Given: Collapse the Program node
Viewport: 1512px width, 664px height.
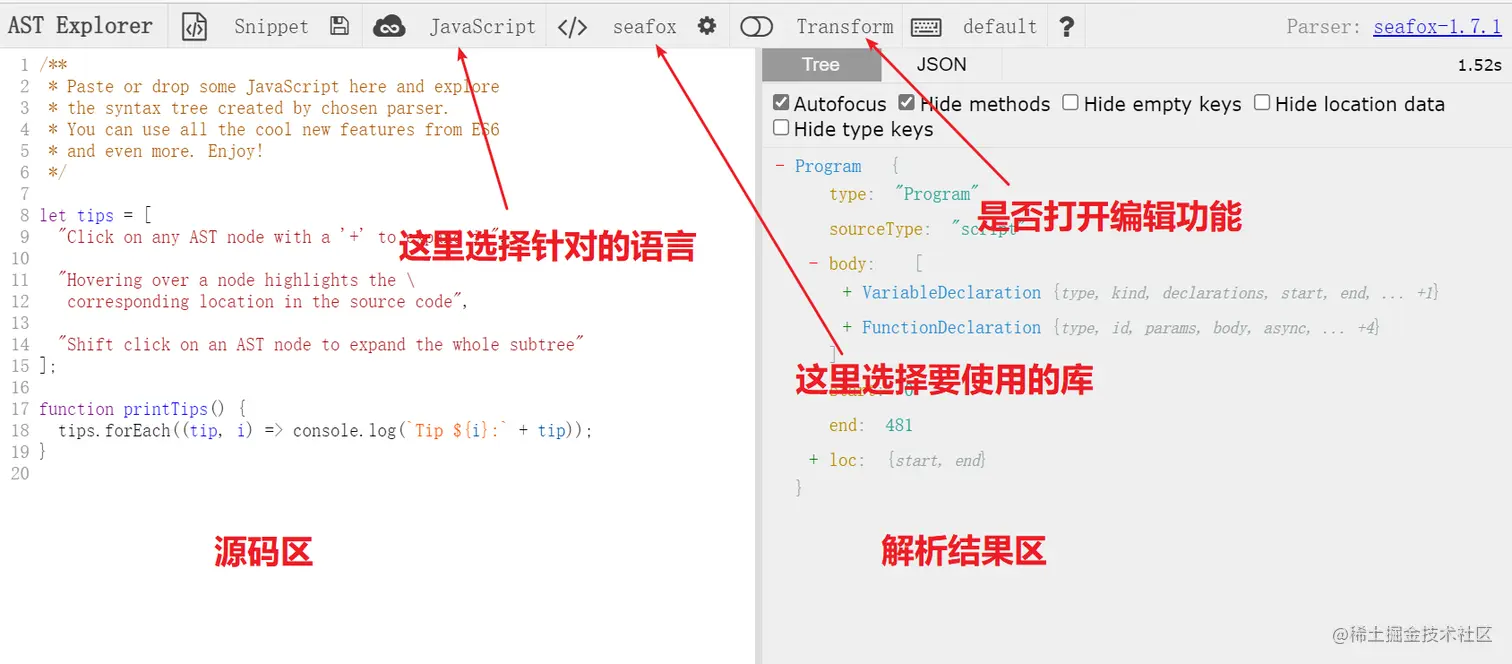Looking at the screenshot, I should tap(780, 166).
